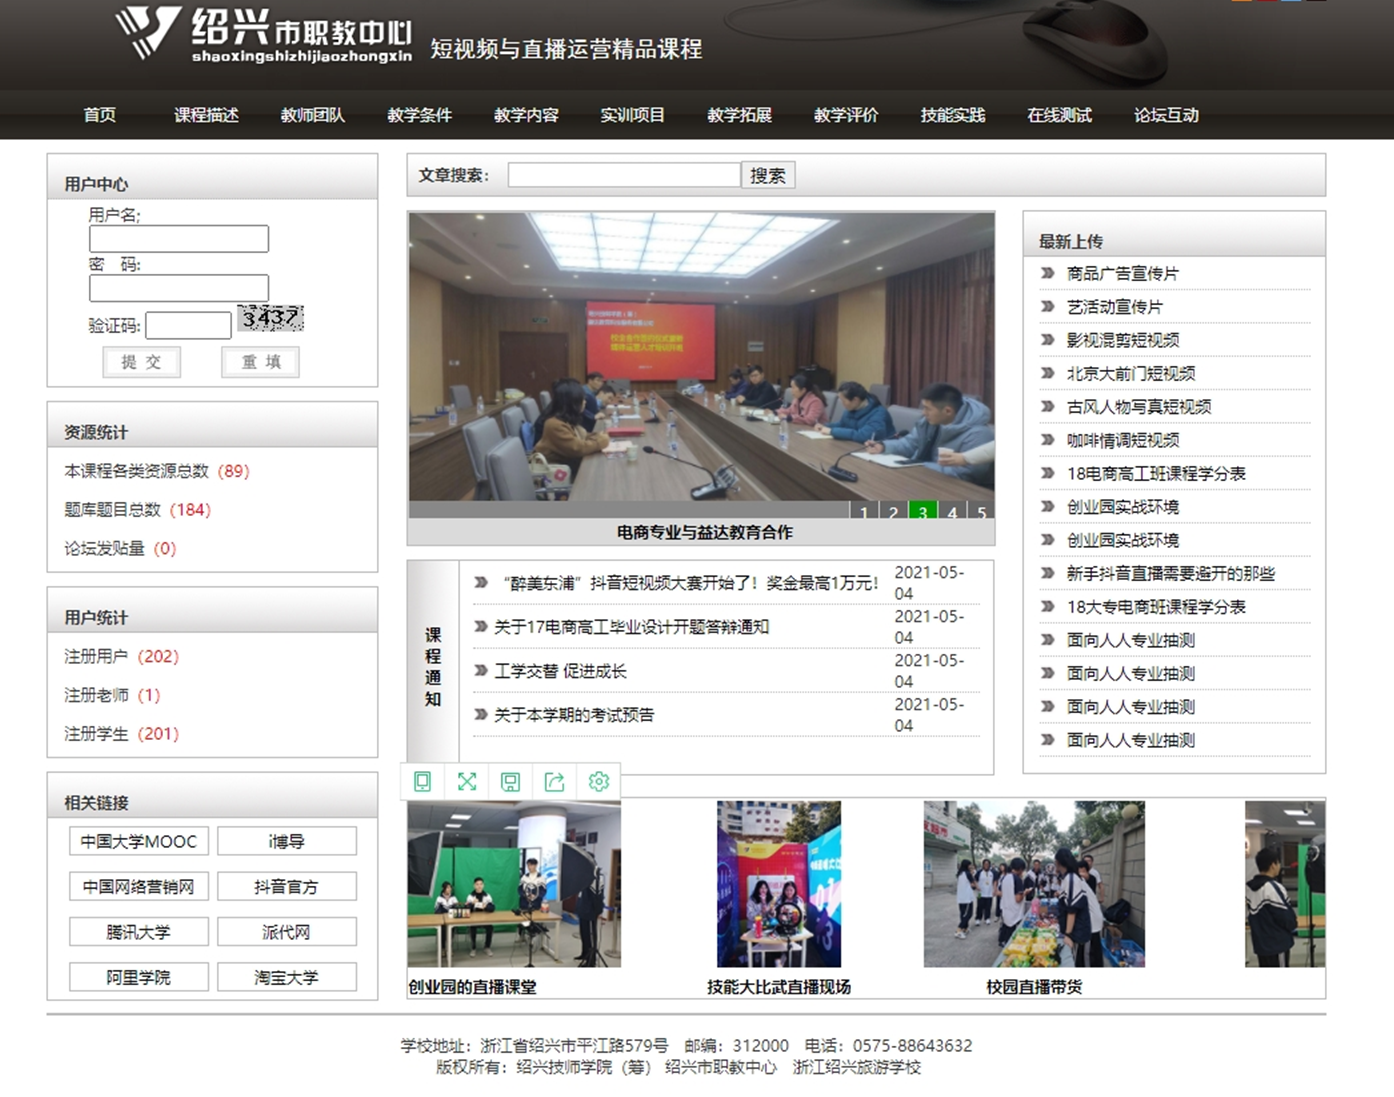Click the 绍兴市职教中心 logo in header

(263, 36)
